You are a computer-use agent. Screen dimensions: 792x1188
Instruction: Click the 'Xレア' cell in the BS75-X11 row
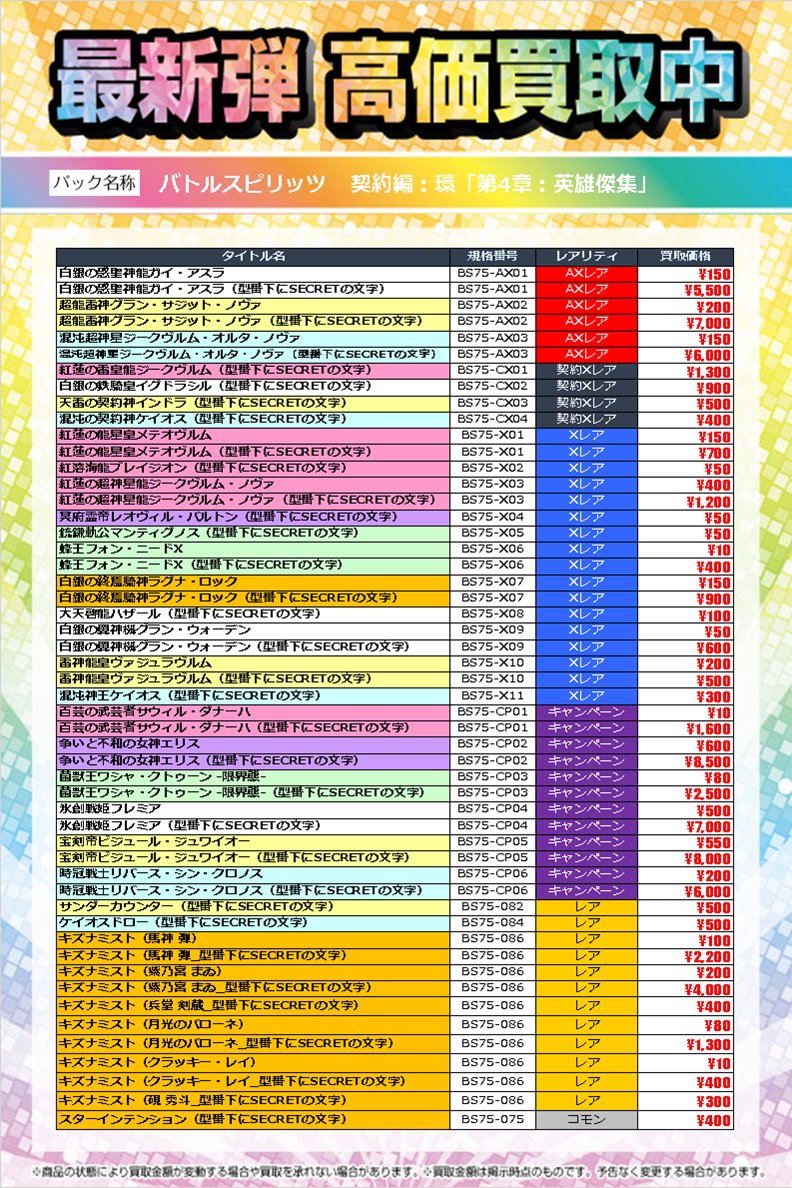pyautogui.click(x=586, y=696)
